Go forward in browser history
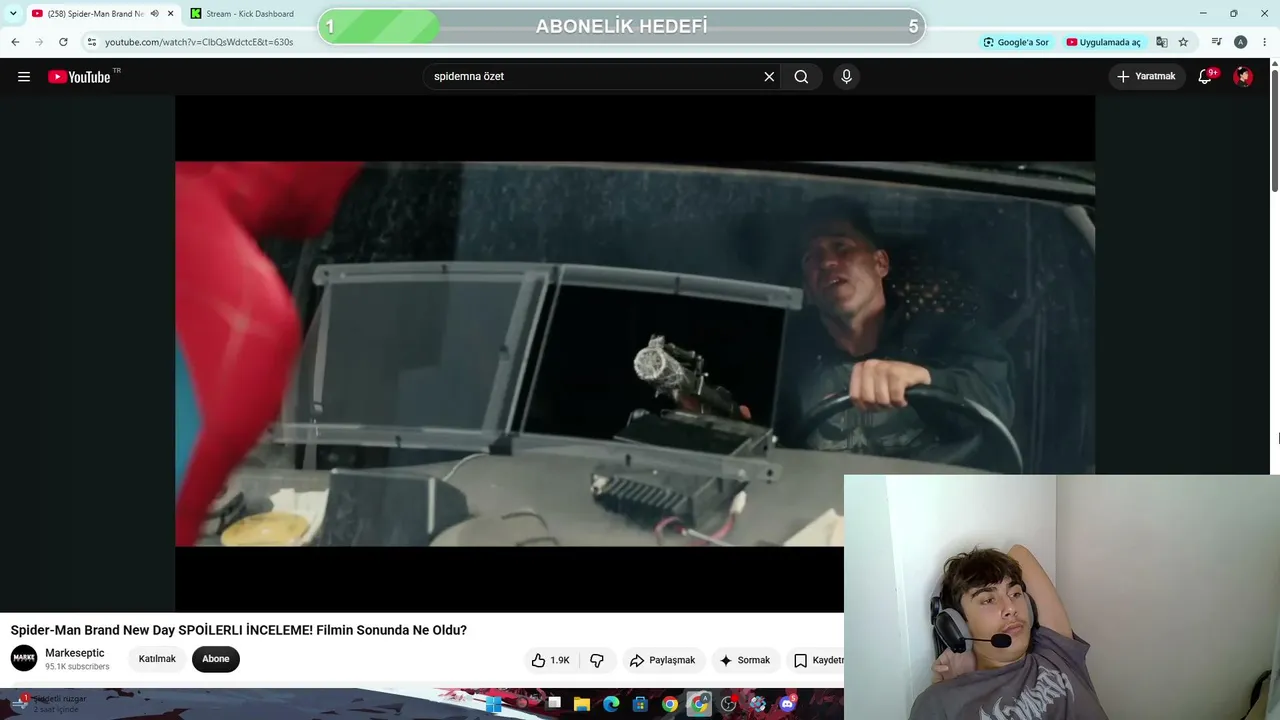Screen dimensions: 1280x720 [39, 42]
